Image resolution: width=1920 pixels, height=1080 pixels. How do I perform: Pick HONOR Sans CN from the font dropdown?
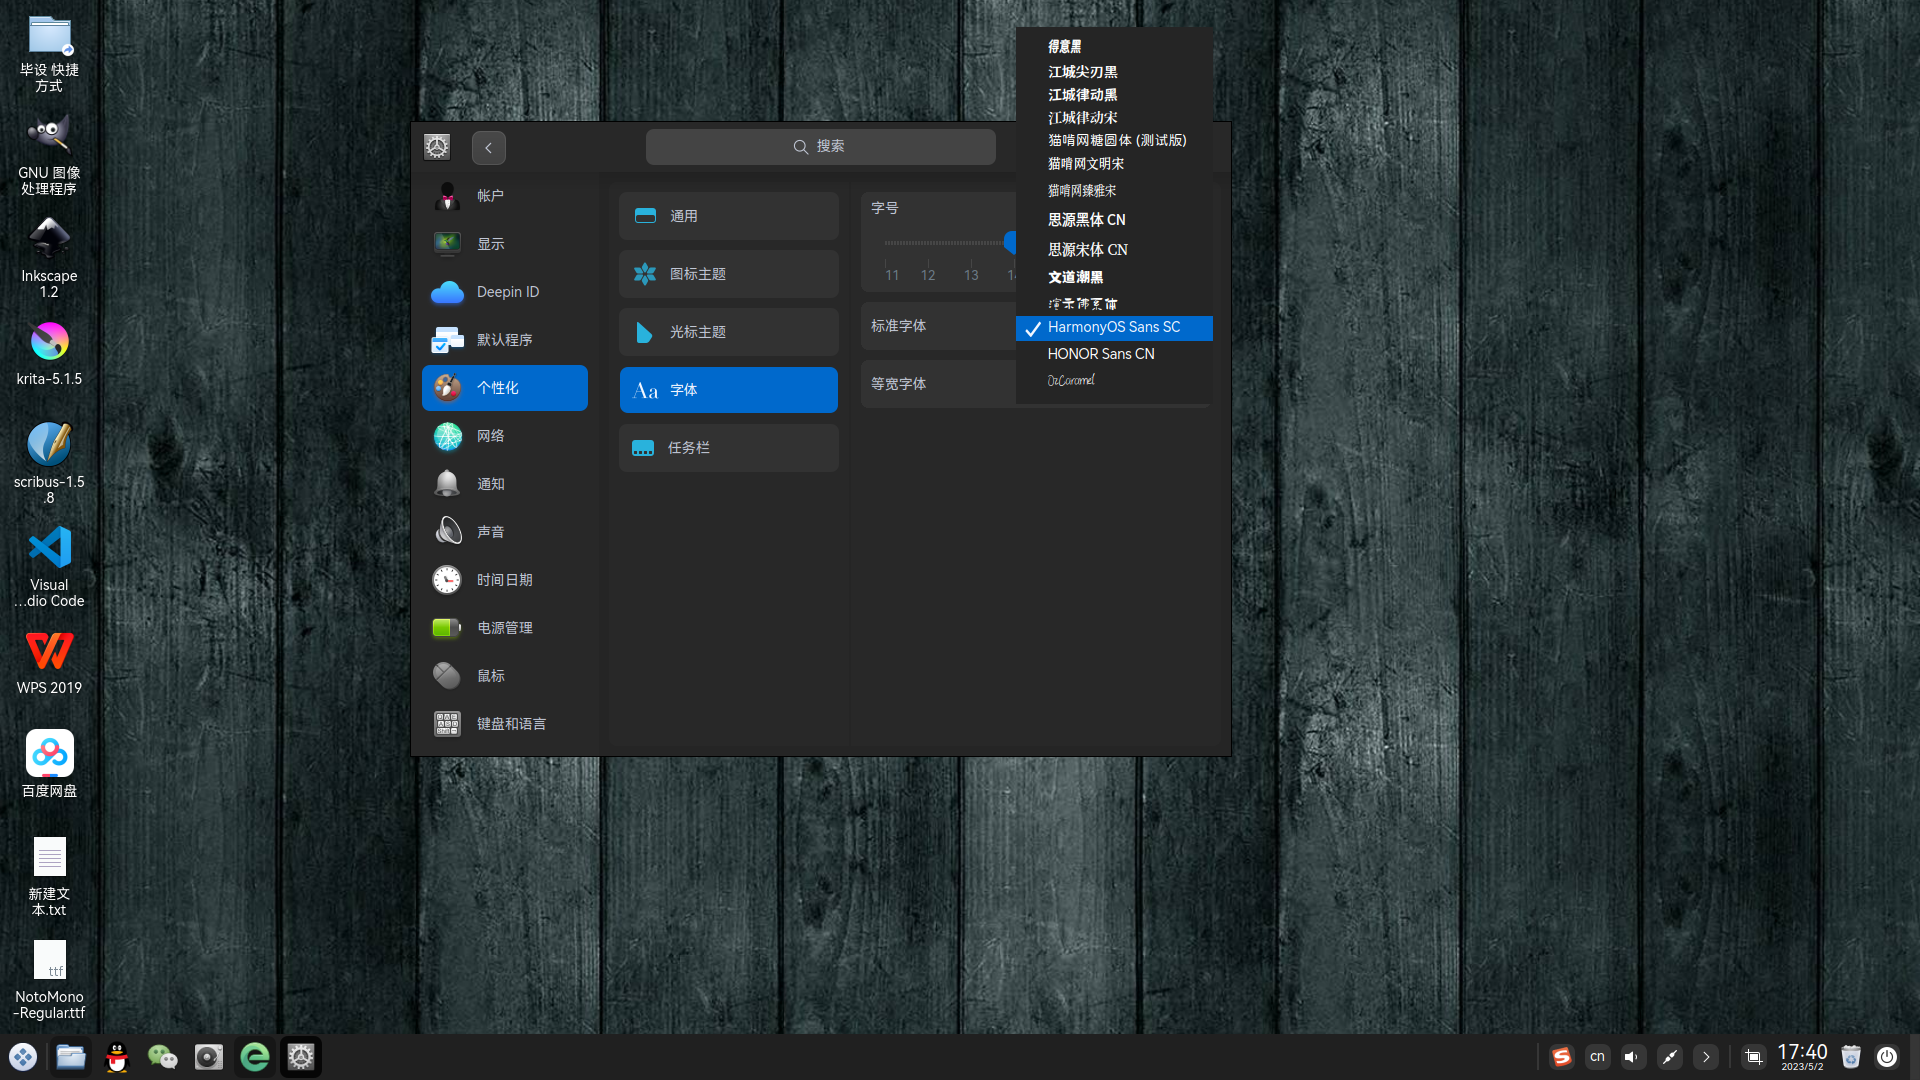[x=1100, y=353]
